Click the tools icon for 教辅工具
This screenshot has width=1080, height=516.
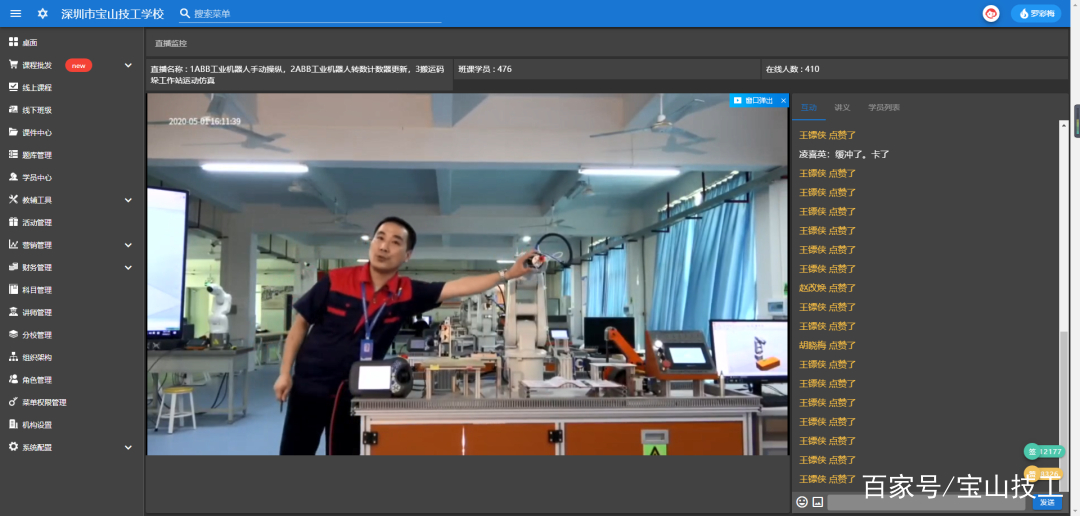(13, 200)
